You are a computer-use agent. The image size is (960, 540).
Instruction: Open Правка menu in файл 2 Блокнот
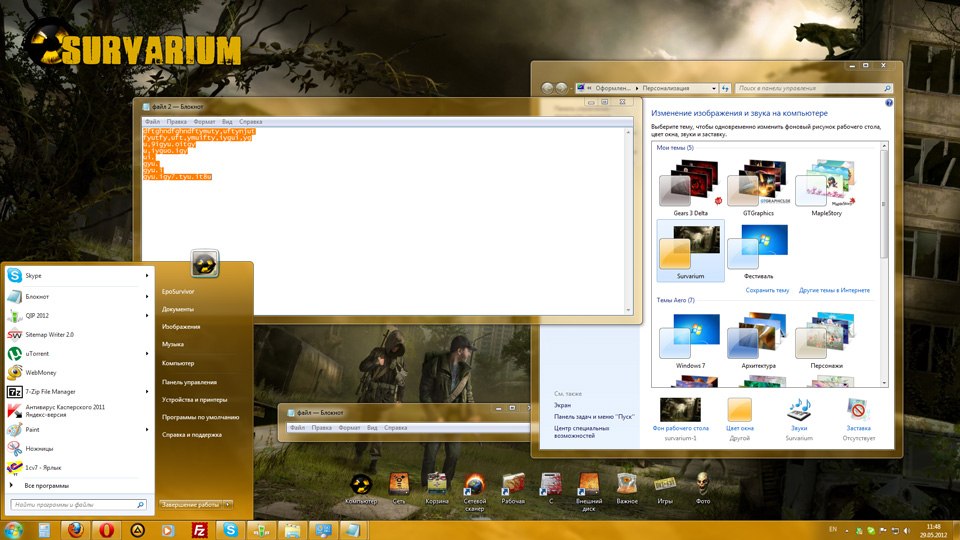point(176,122)
